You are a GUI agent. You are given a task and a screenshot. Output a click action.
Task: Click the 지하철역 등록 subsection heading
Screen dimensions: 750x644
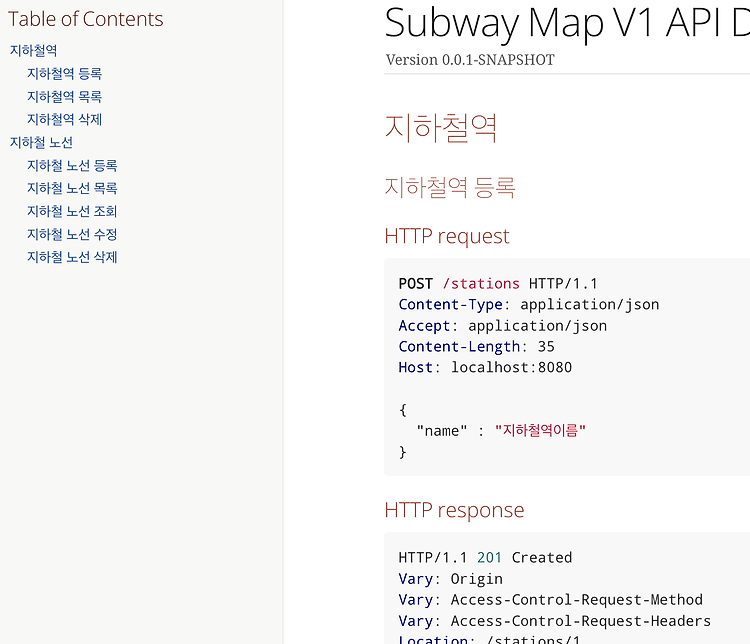(x=450, y=187)
